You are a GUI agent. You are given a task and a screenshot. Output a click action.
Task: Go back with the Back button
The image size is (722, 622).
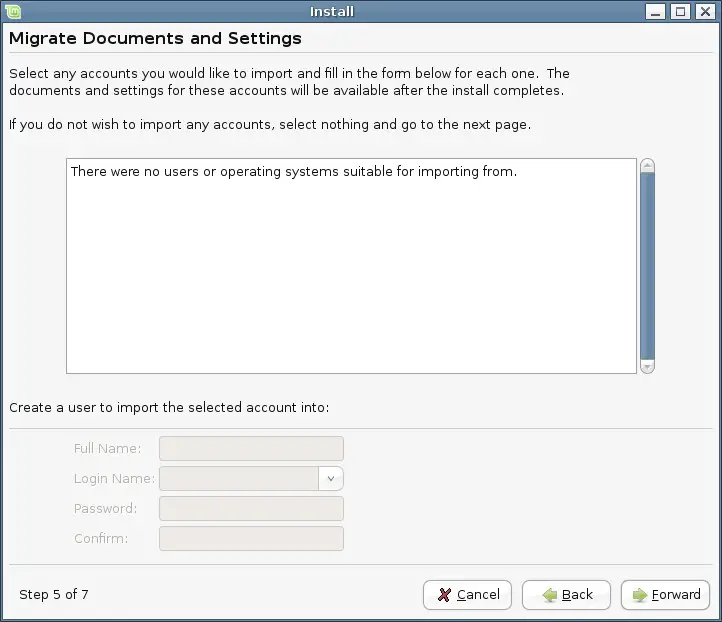(x=566, y=594)
